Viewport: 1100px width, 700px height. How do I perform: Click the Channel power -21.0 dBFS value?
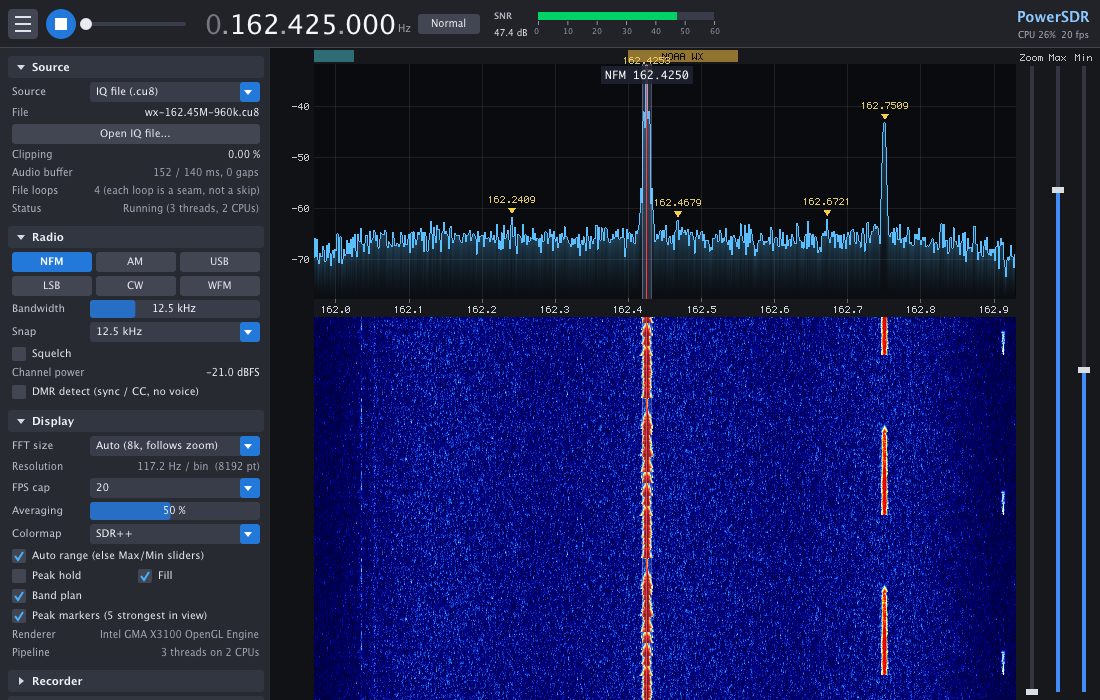pyautogui.click(x=233, y=372)
